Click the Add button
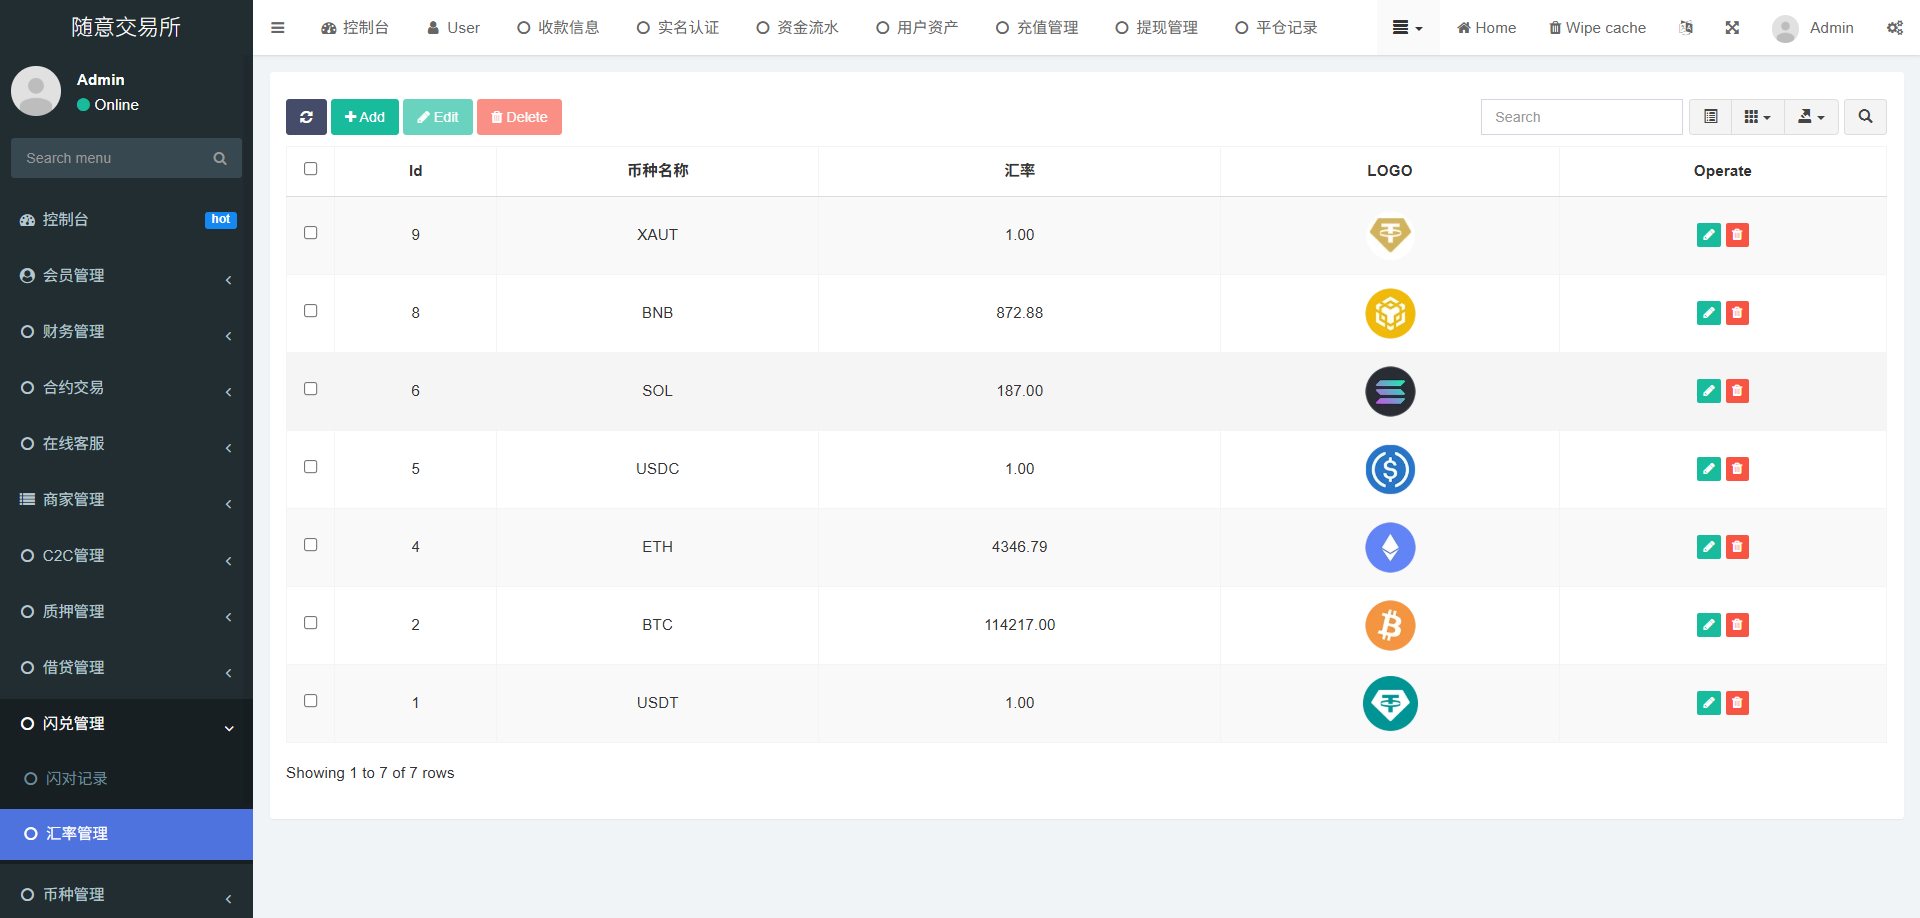This screenshot has height=918, width=1920. click(365, 117)
